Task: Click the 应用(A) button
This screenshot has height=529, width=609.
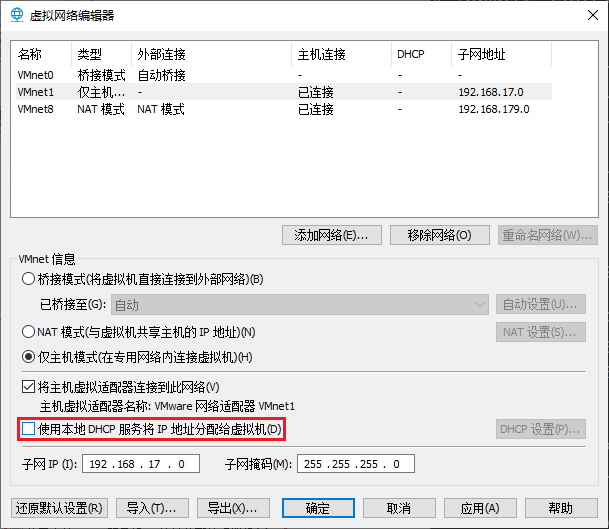Action: [x=480, y=508]
